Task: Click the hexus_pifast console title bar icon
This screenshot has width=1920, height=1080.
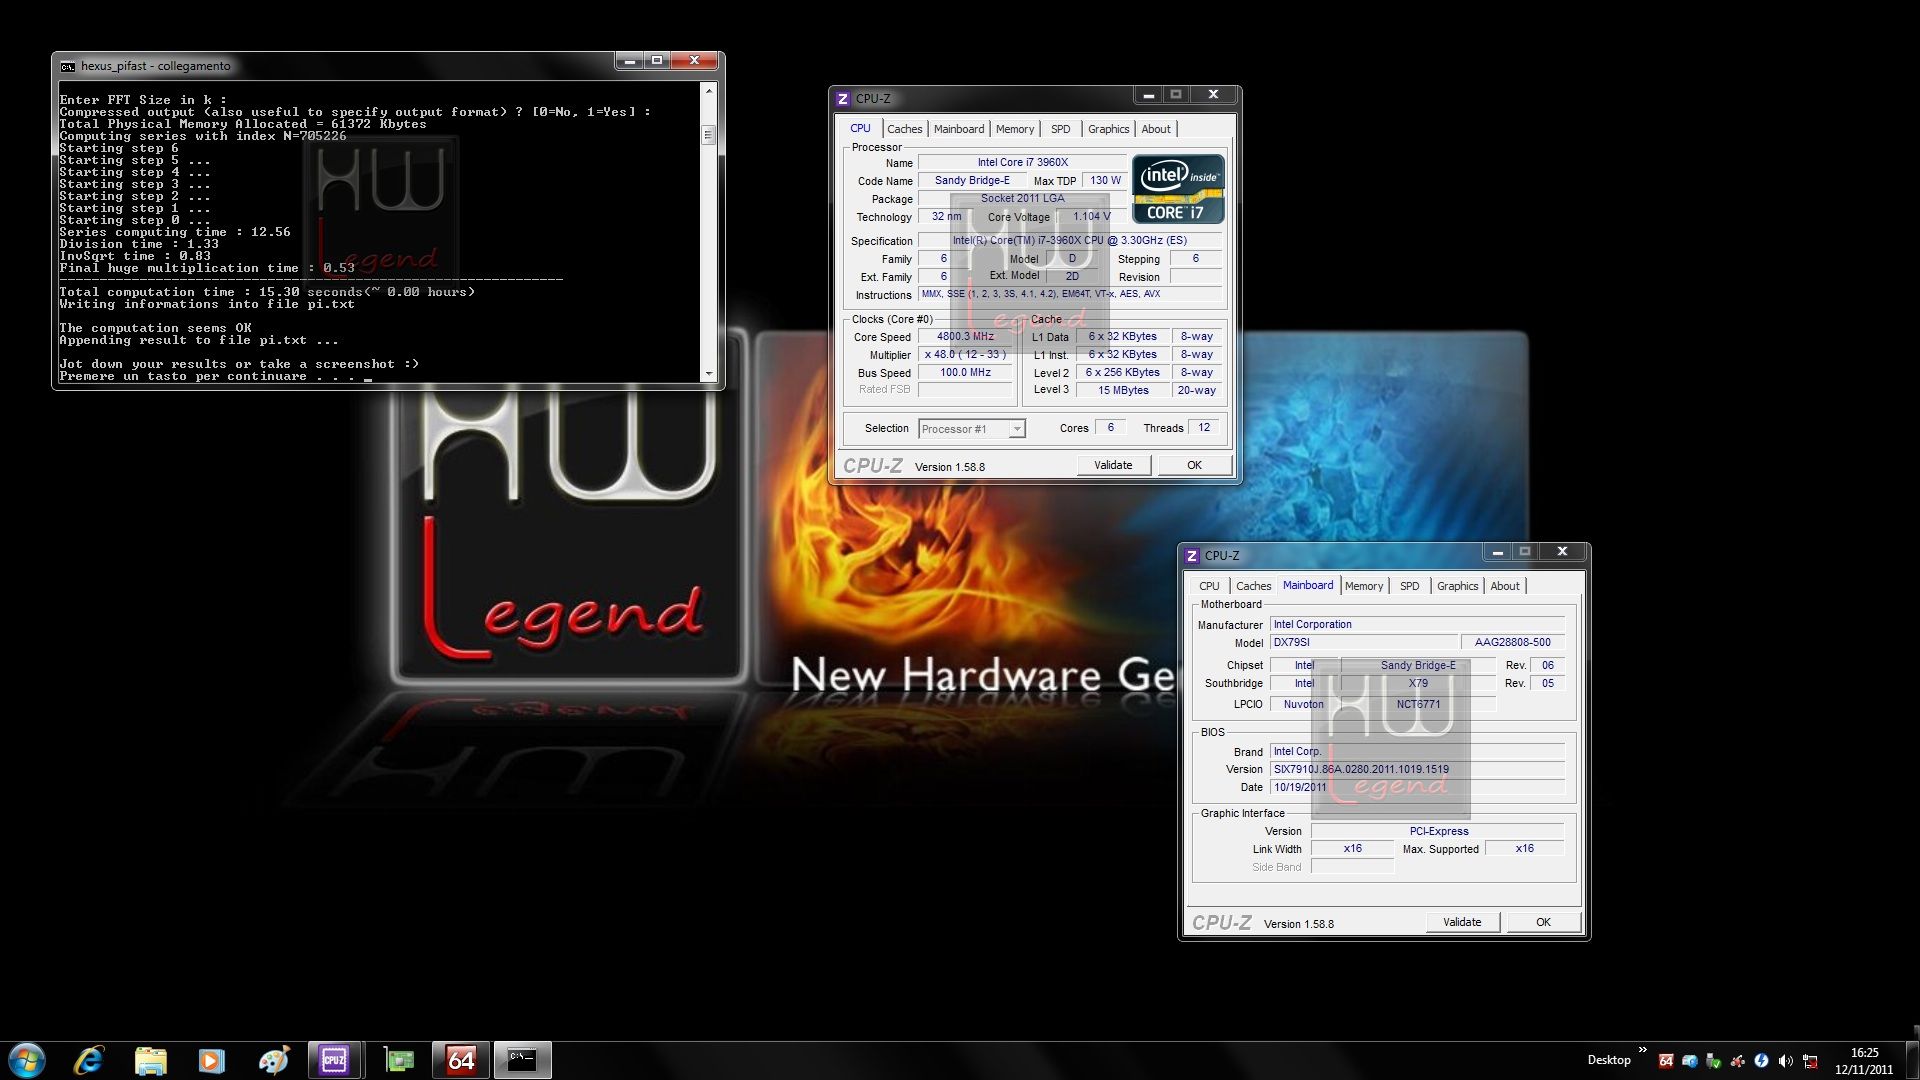Action: (68, 66)
